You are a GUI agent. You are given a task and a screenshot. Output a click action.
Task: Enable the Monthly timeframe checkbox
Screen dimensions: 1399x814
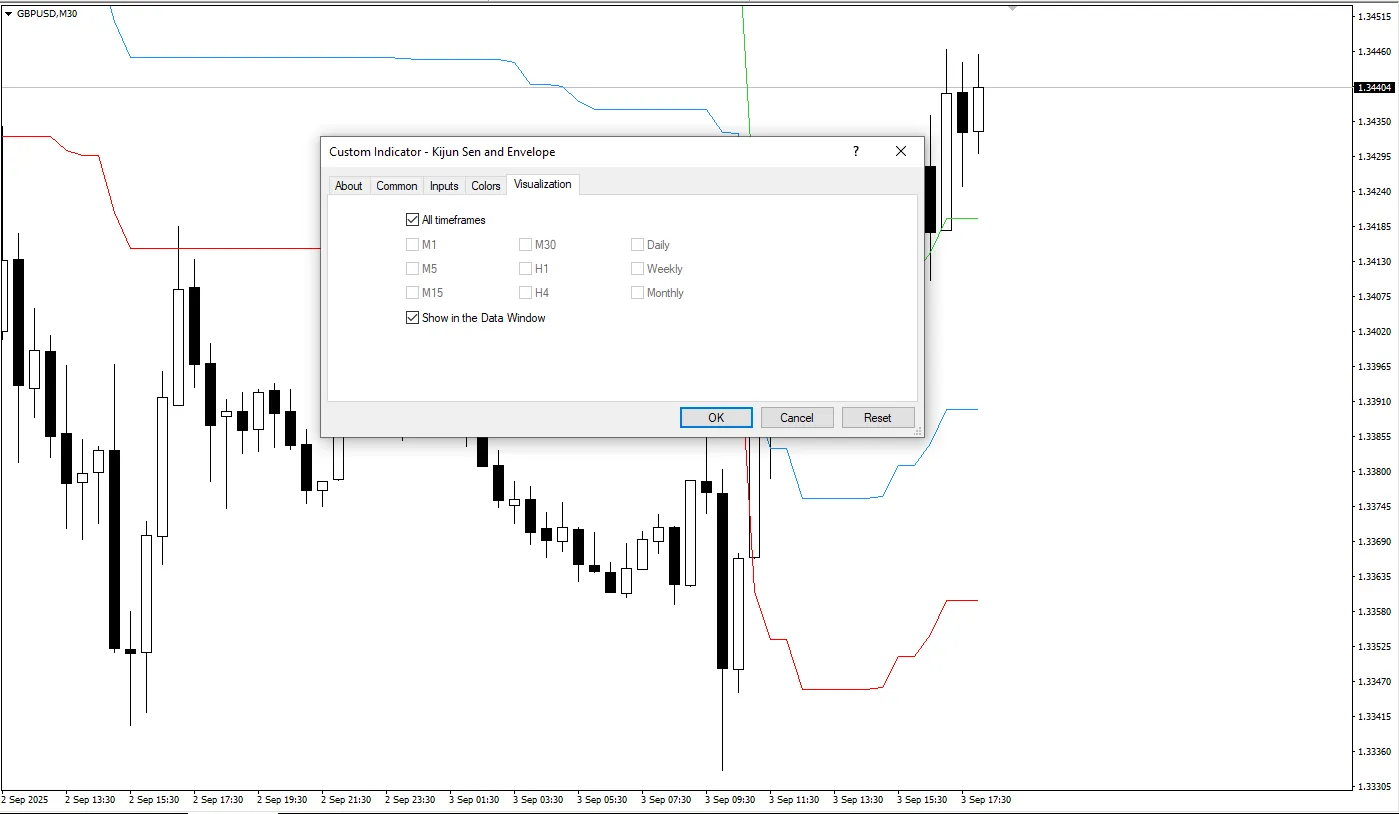(638, 293)
